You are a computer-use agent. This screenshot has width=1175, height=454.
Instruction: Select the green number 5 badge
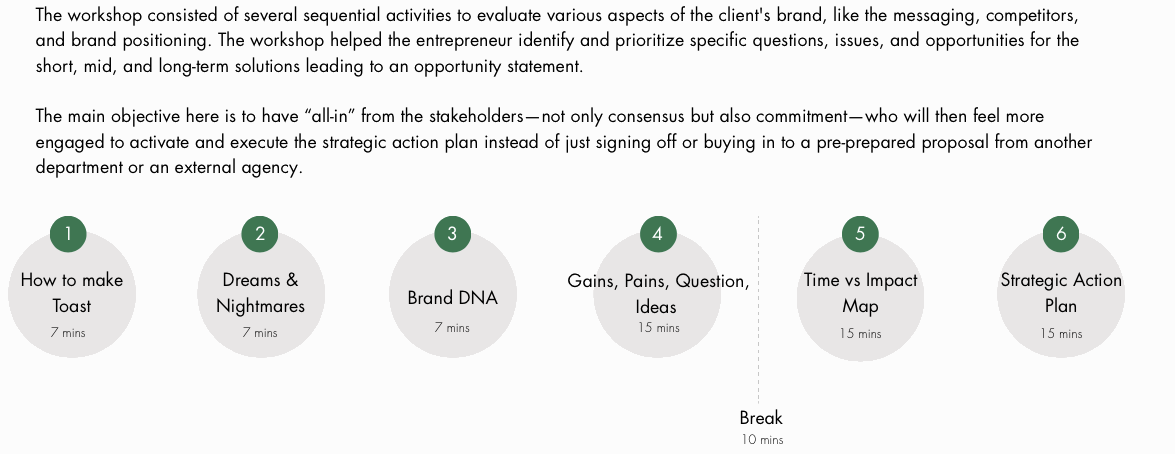click(x=860, y=234)
